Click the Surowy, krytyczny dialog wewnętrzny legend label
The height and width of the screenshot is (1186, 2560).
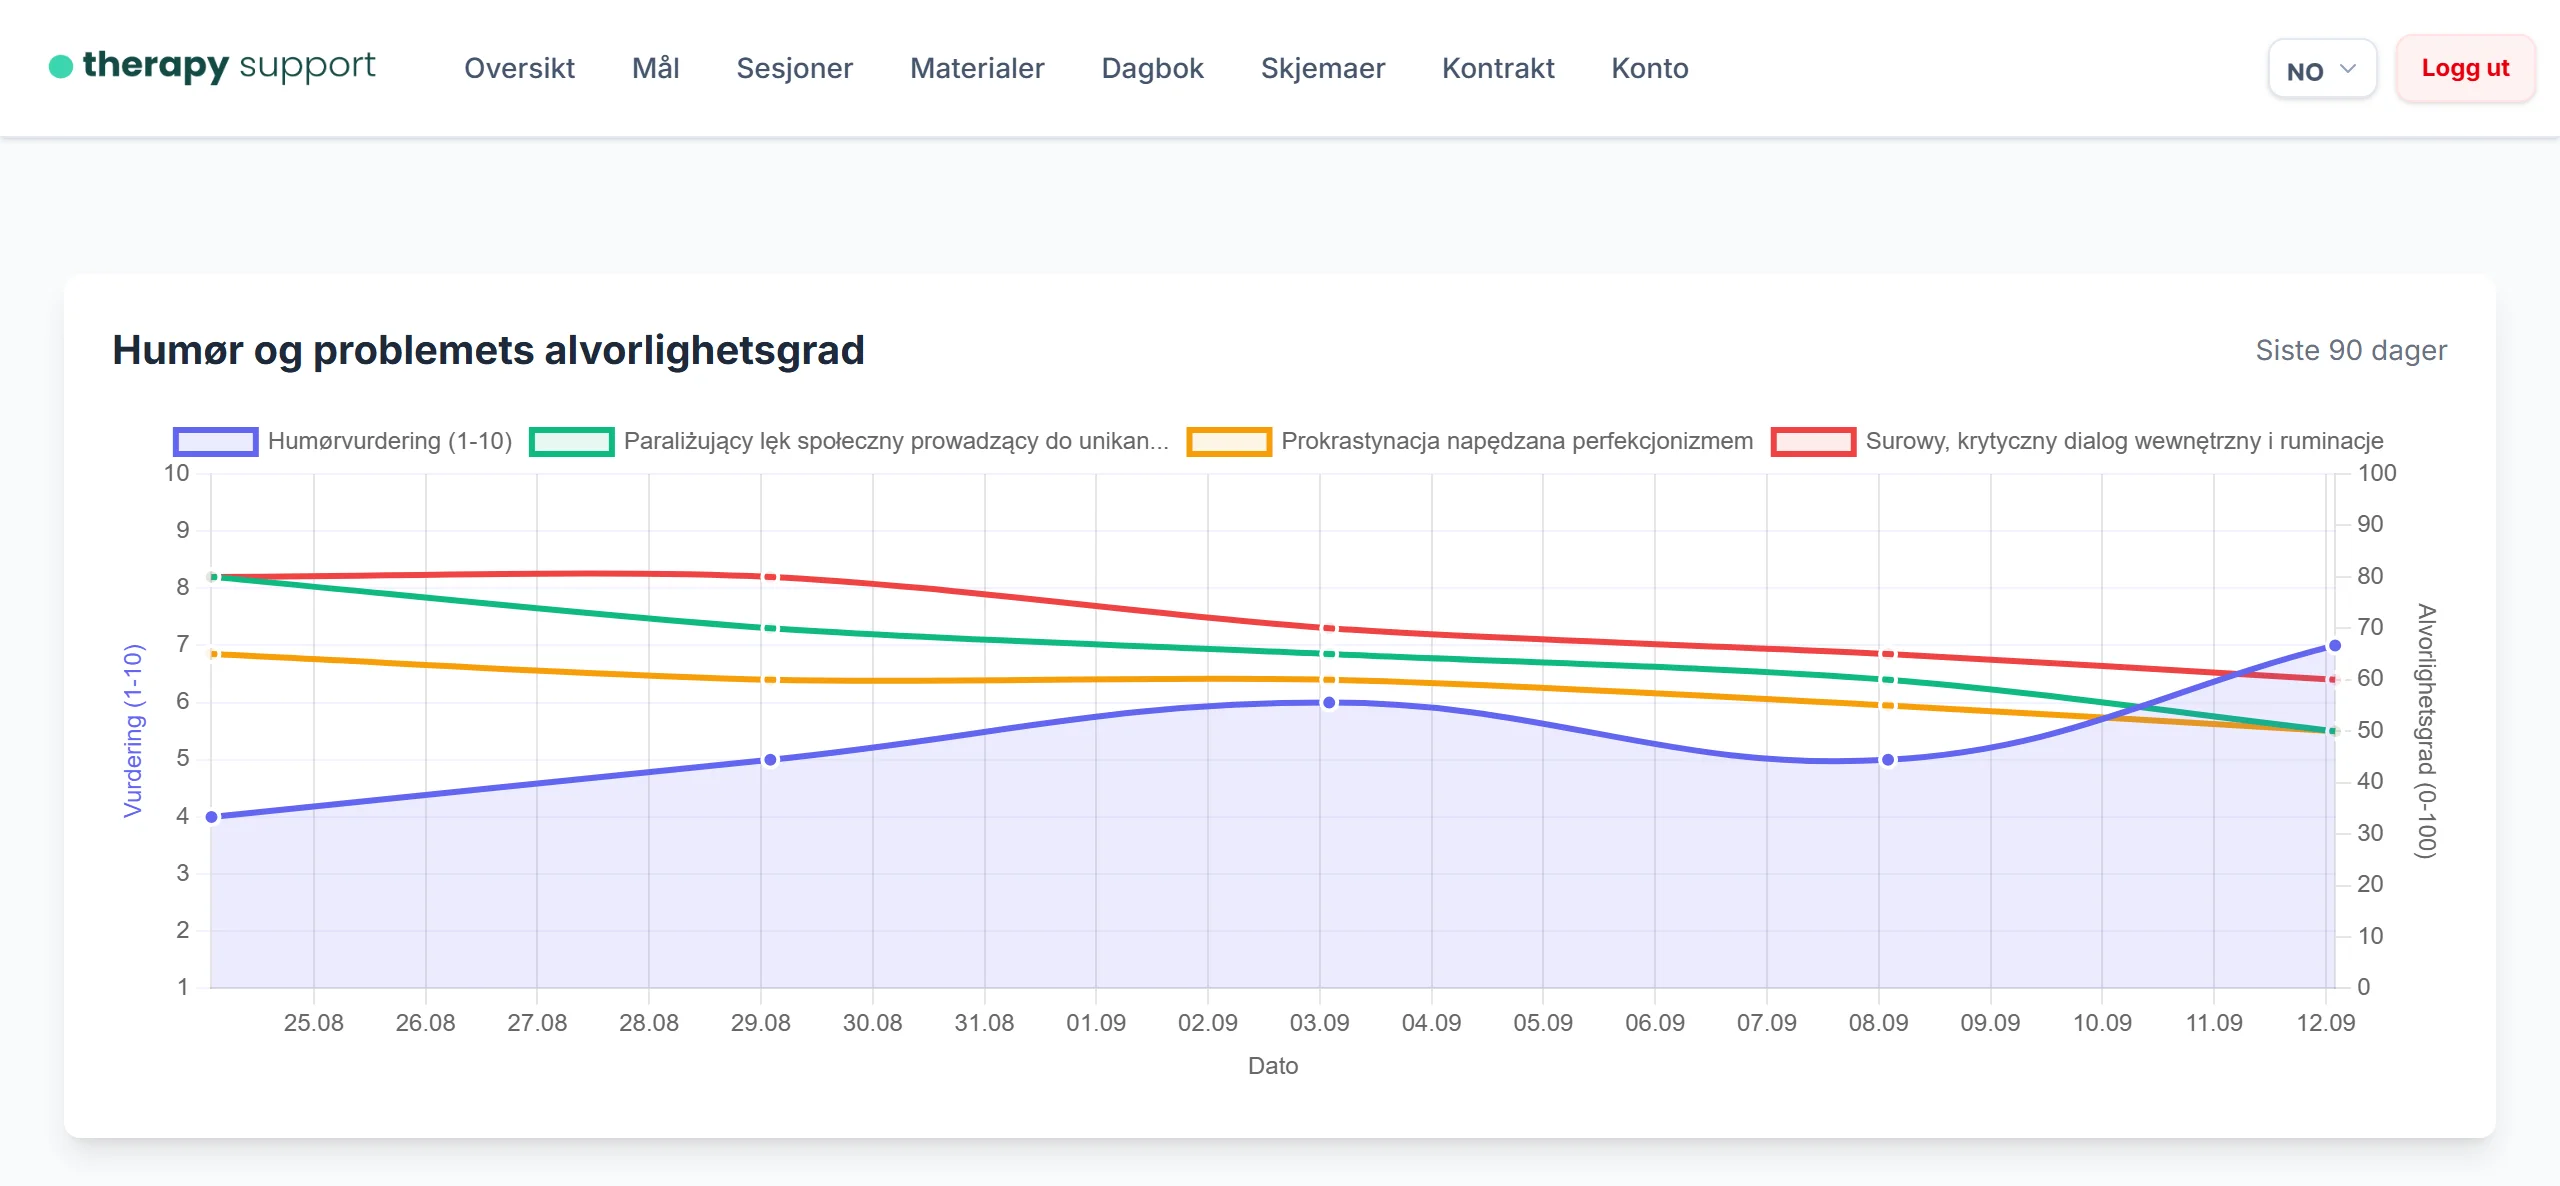[x=2124, y=441]
